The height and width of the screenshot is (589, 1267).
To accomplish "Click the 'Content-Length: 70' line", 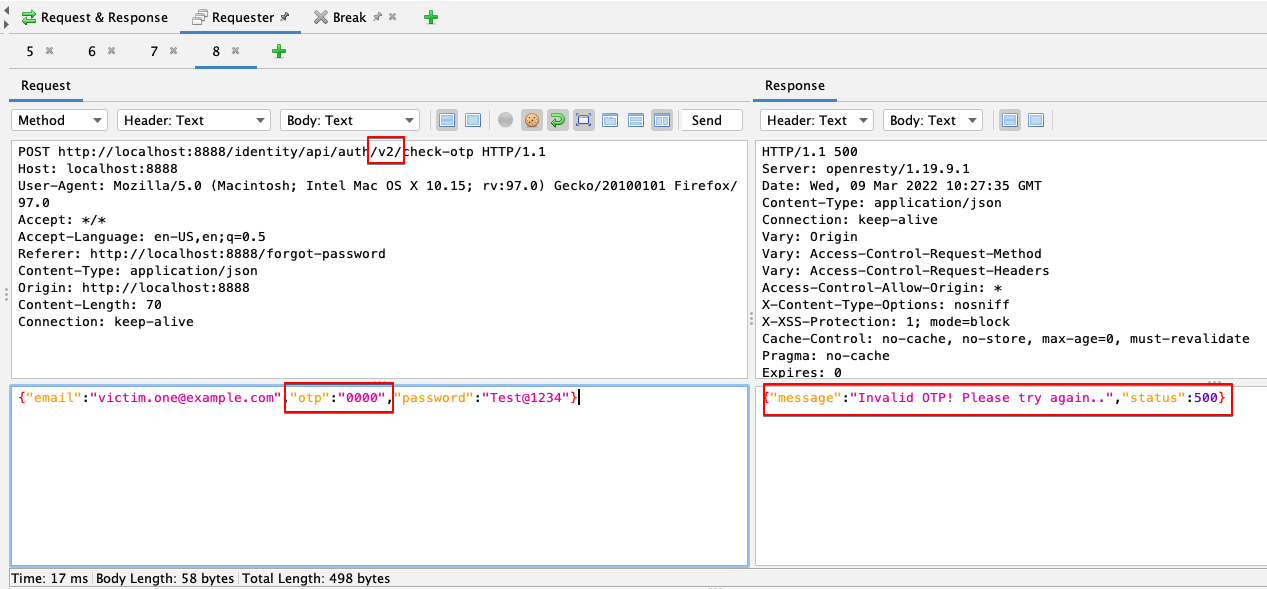I will 89,305.
